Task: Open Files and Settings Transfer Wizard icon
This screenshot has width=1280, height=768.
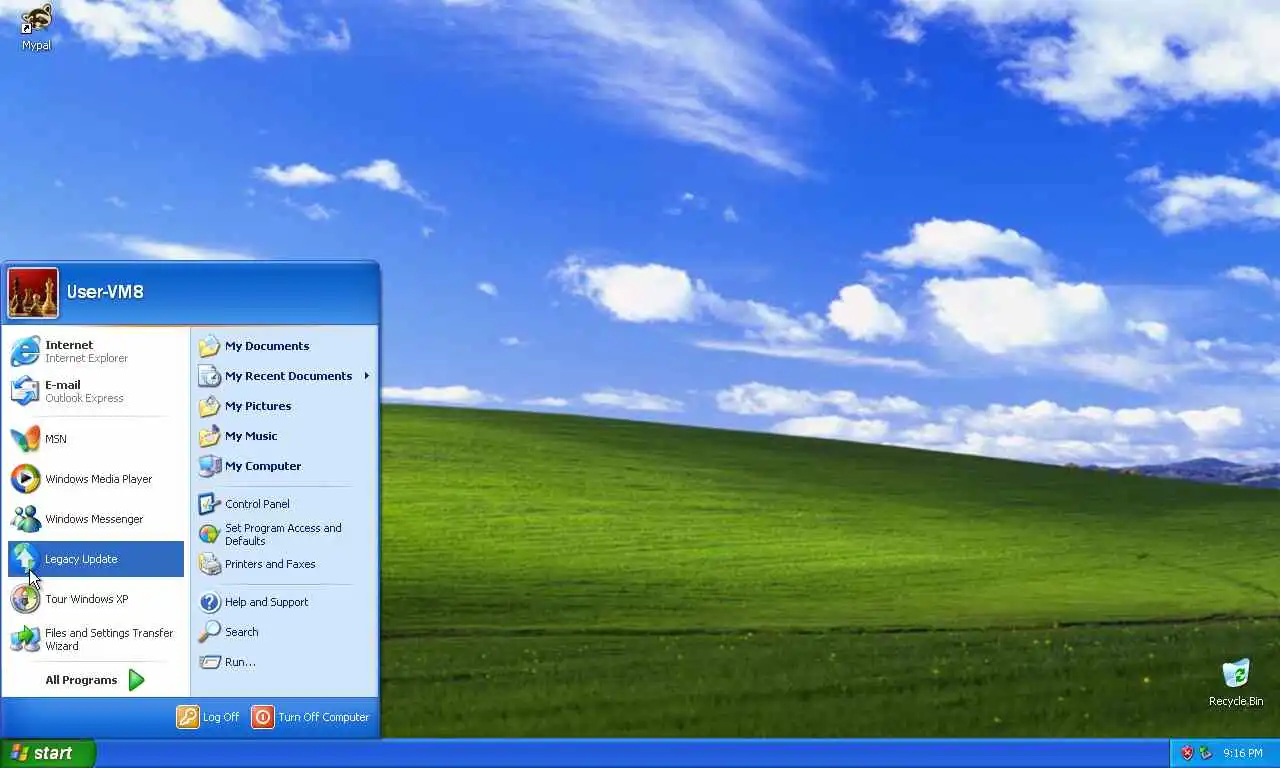Action: pyautogui.click(x=25, y=639)
